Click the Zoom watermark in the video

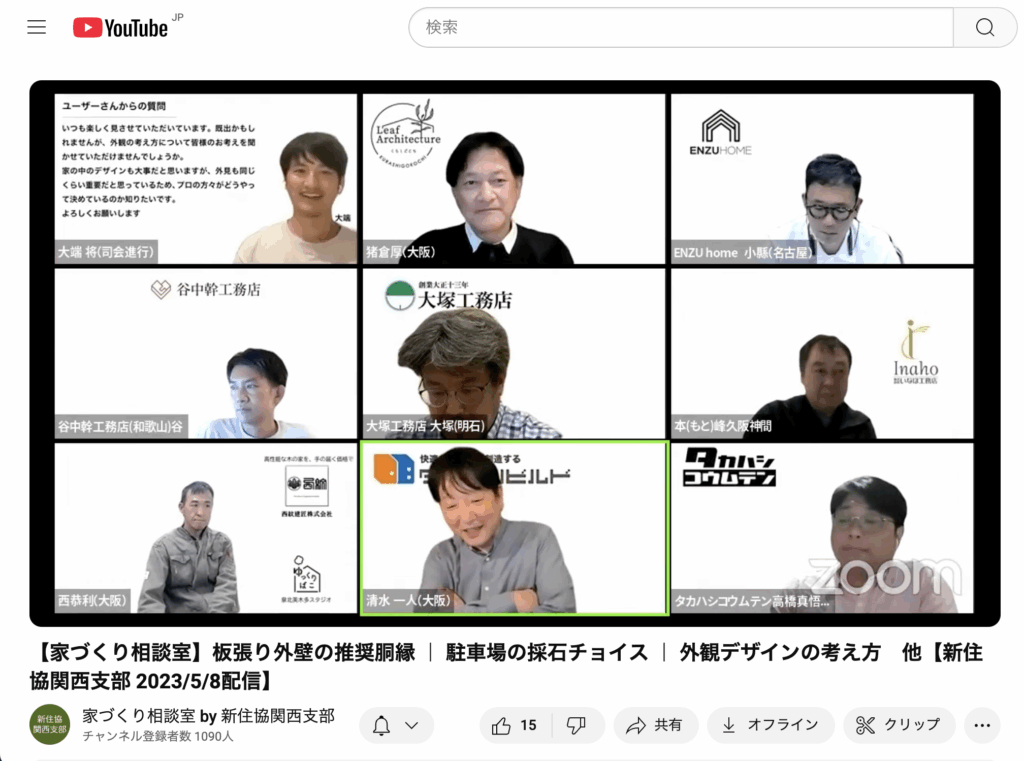(884, 578)
